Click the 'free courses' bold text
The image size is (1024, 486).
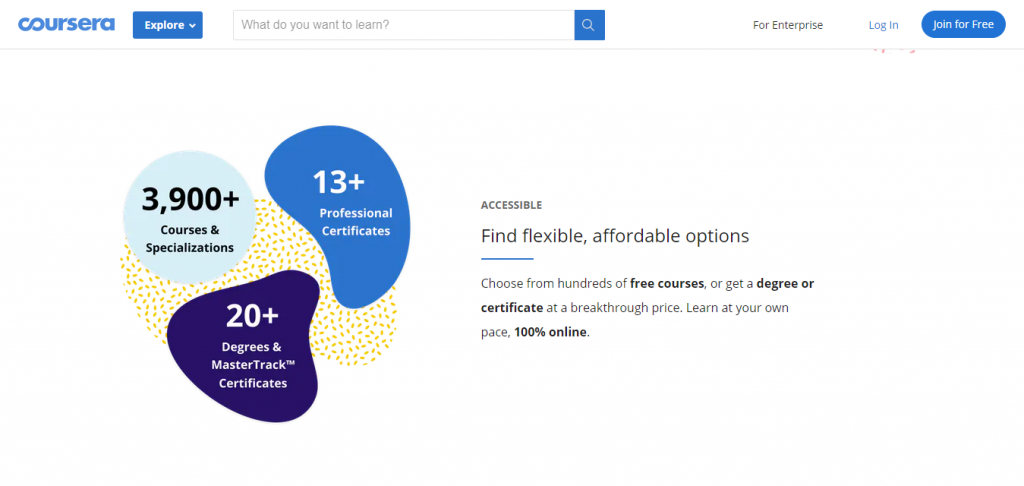click(667, 283)
